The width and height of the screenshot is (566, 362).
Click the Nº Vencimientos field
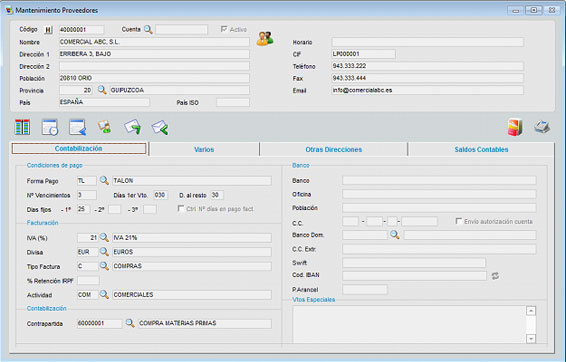[87, 195]
